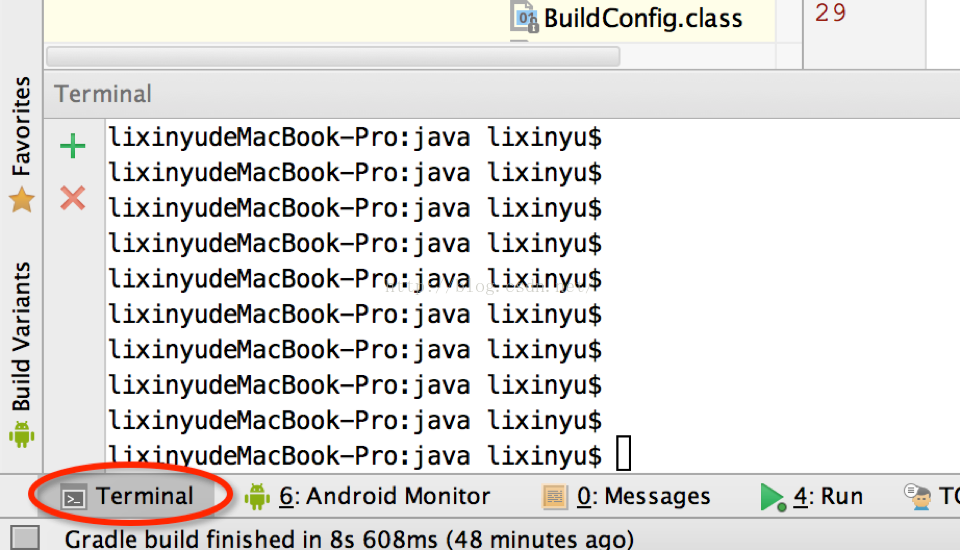Click the terminal cursor on last prompt
The width and height of the screenshot is (960, 550).
(x=623, y=453)
